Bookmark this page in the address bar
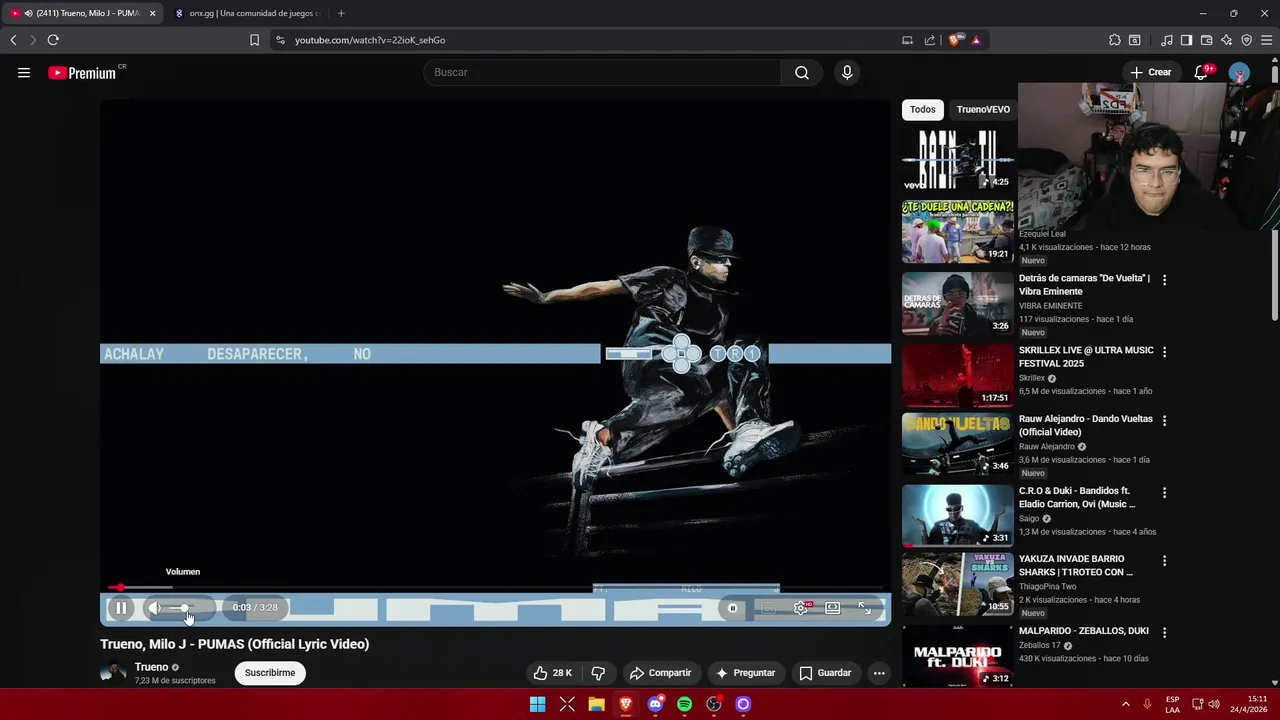This screenshot has width=1280, height=720. [254, 40]
